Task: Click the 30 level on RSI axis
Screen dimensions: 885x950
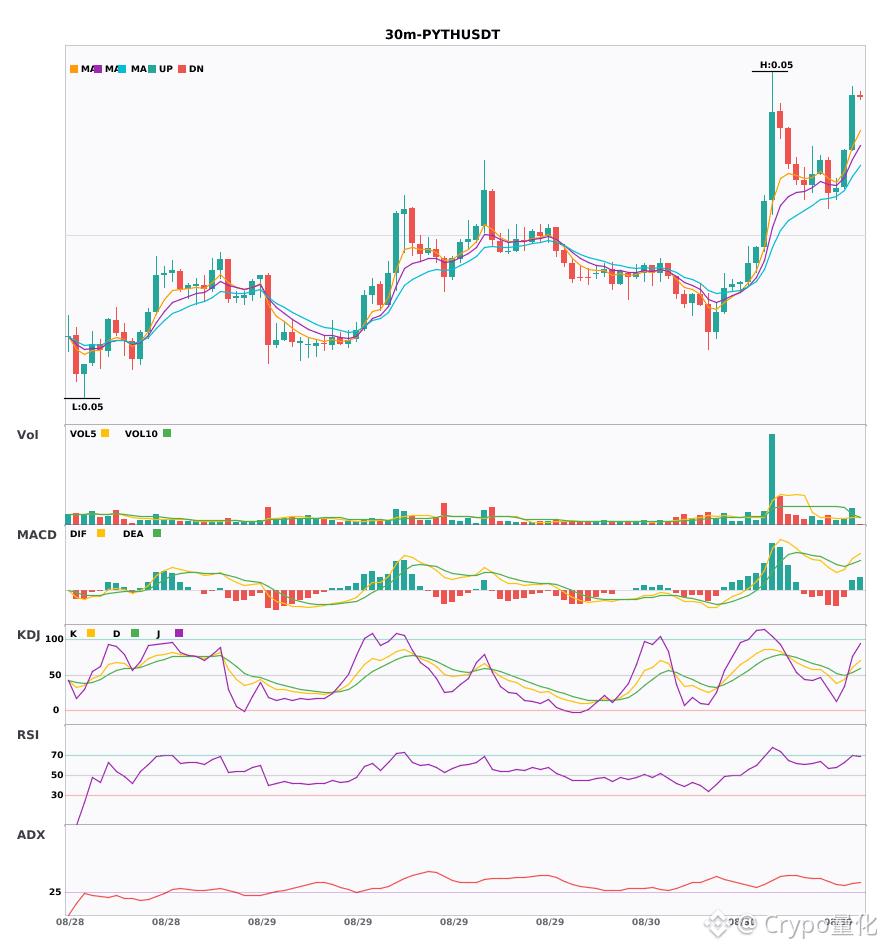Action: [57, 795]
